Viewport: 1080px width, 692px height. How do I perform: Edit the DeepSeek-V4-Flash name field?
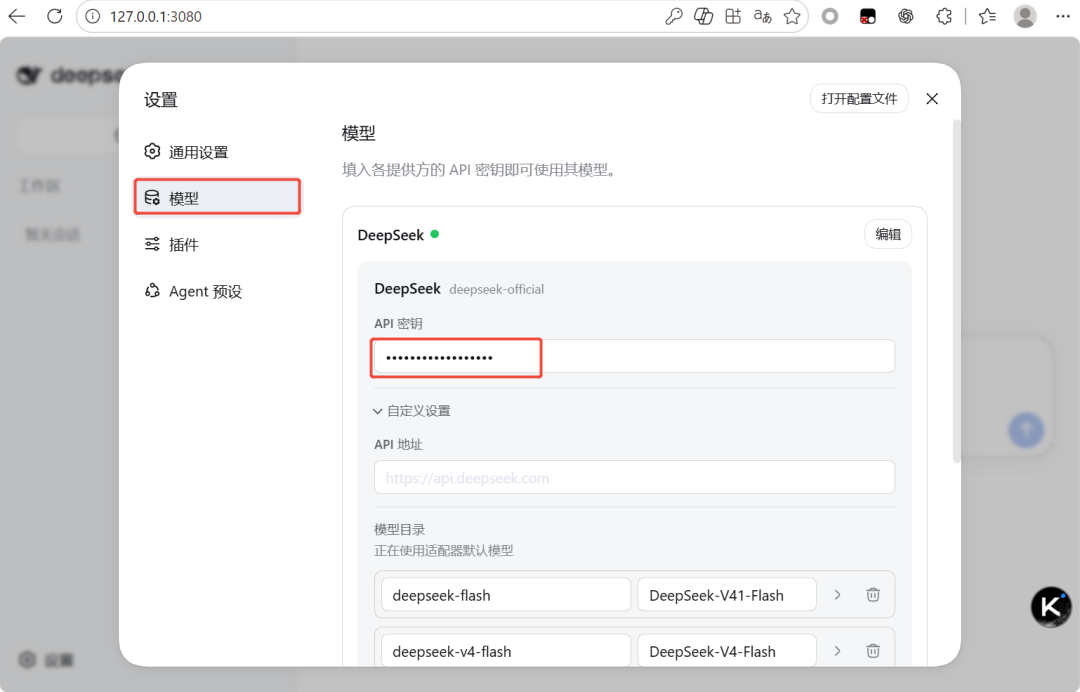pyautogui.click(x=727, y=651)
